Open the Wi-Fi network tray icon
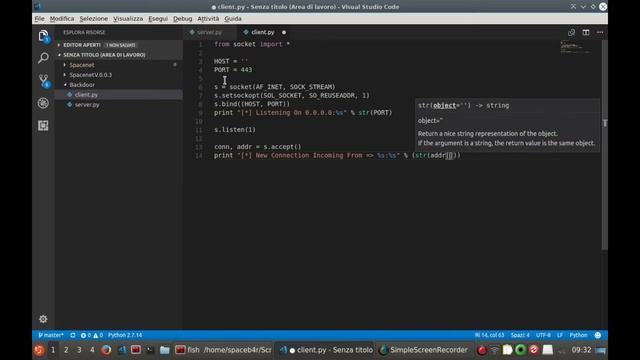Image resolution: width=640 pixels, height=360 pixels. 494,350
